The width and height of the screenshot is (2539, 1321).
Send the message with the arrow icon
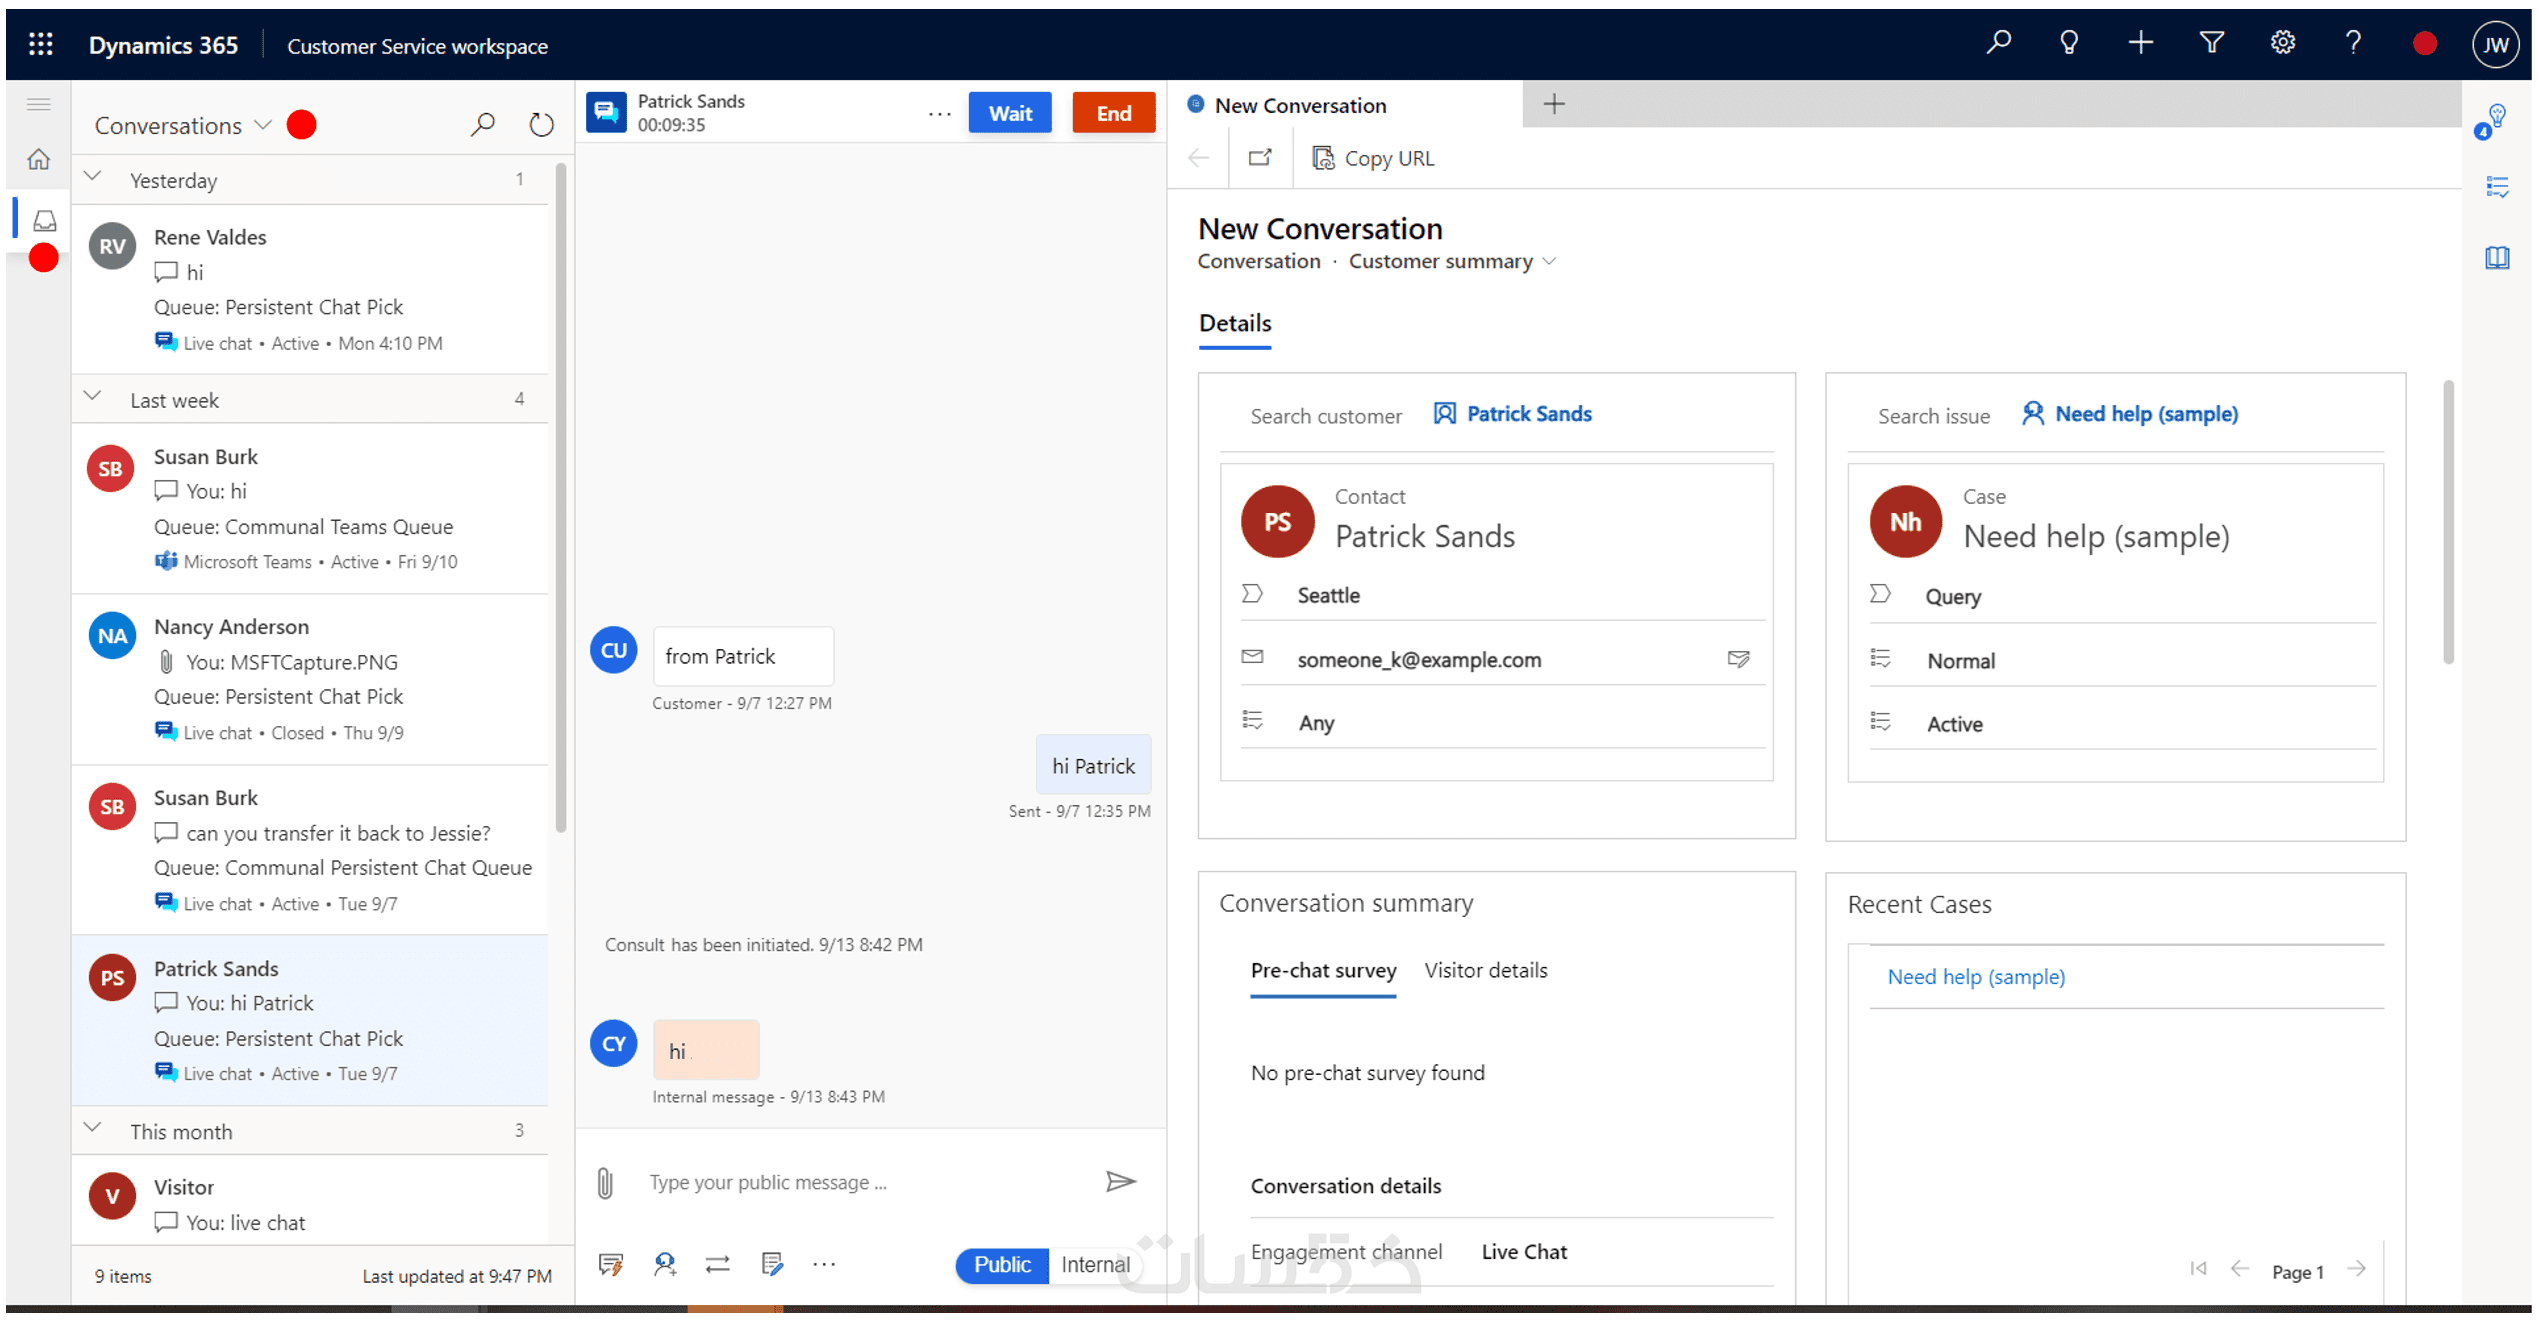click(1120, 1181)
